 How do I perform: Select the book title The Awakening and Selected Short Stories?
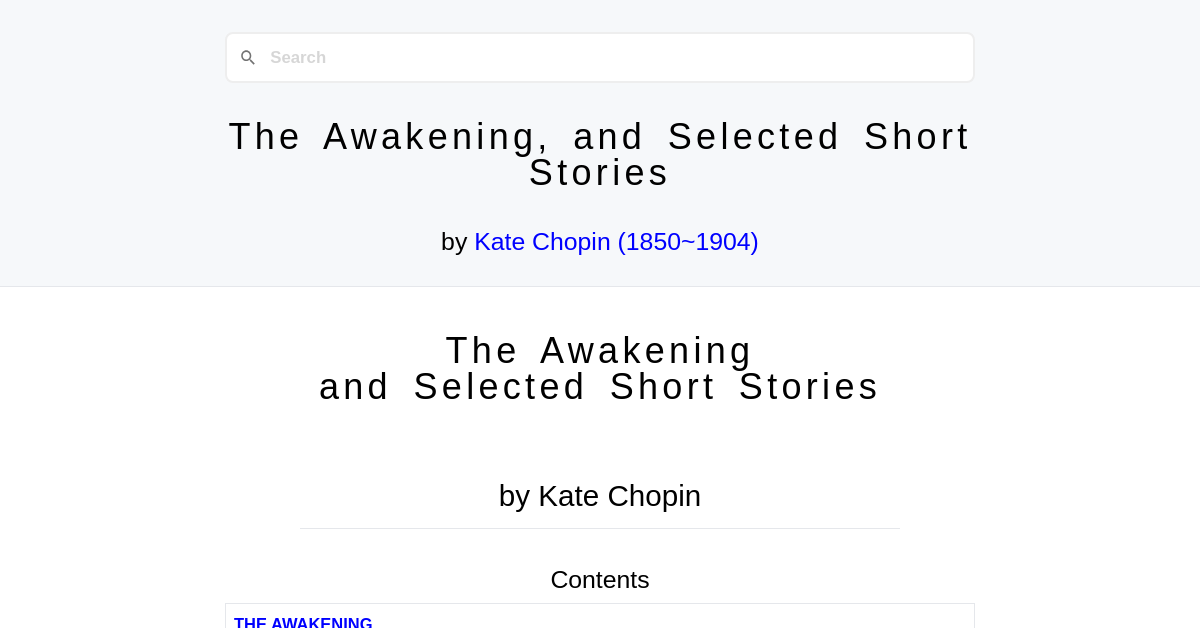[x=600, y=368]
